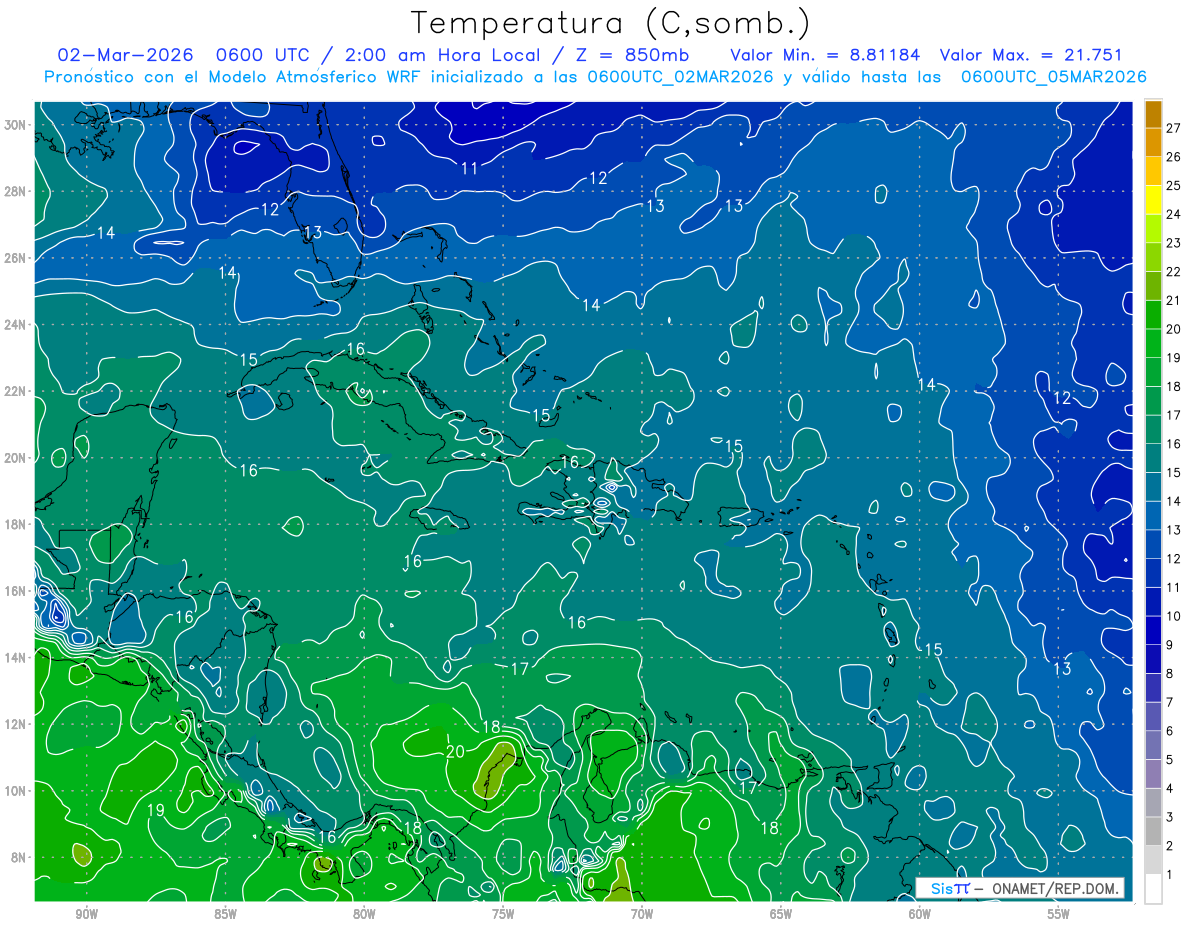Click the legend value '4'
Viewport: 1200px width, 927px height.
1170,789
